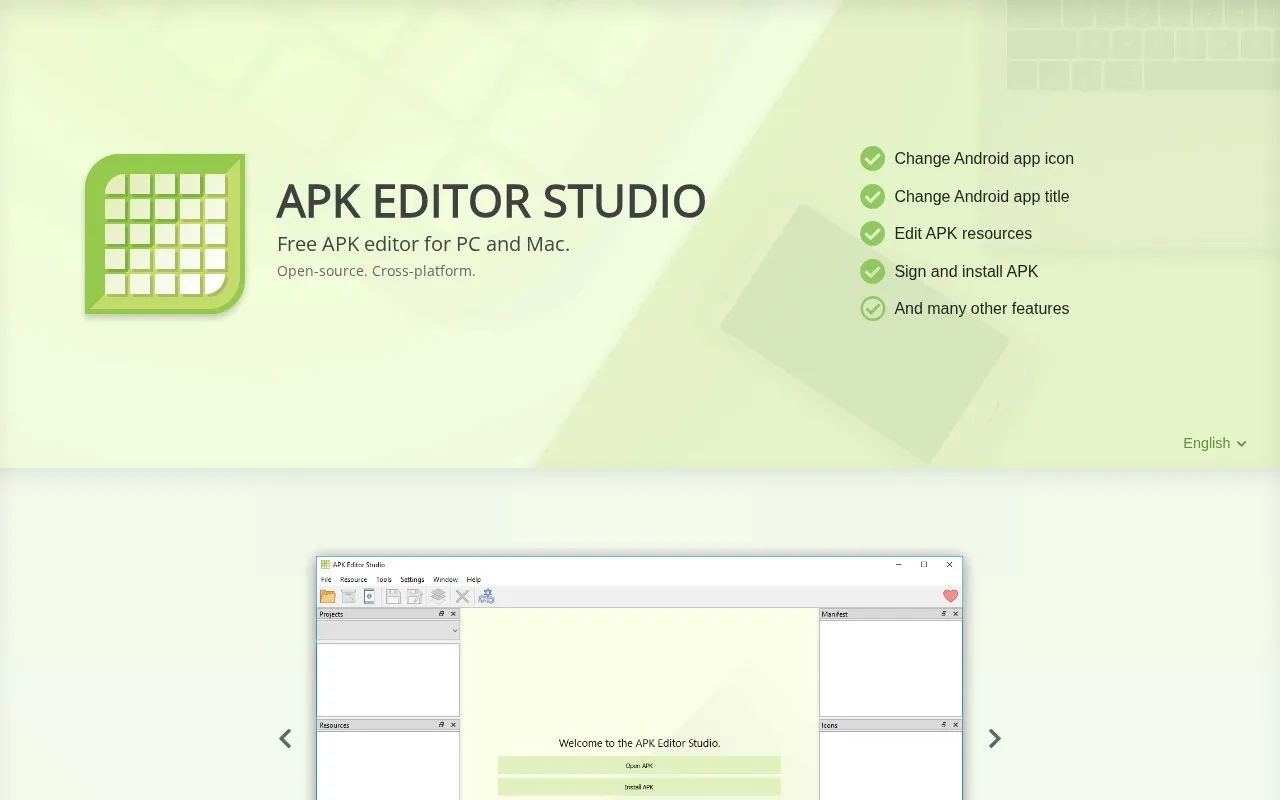Screen dimensions: 1280x800
Task: Close the Resources panel
Action: coord(453,725)
